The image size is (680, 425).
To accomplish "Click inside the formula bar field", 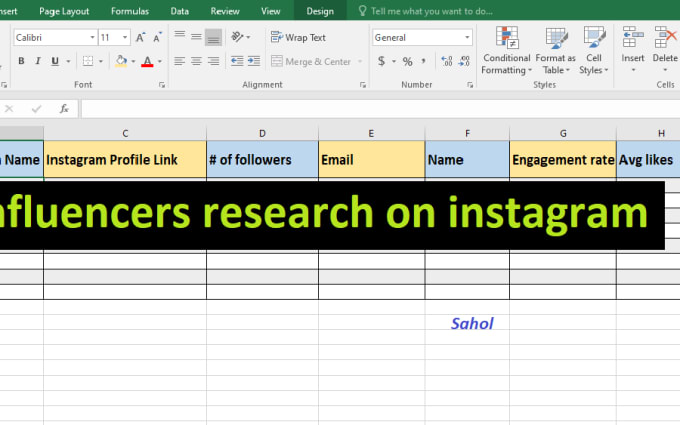I will (x=380, y=109).
